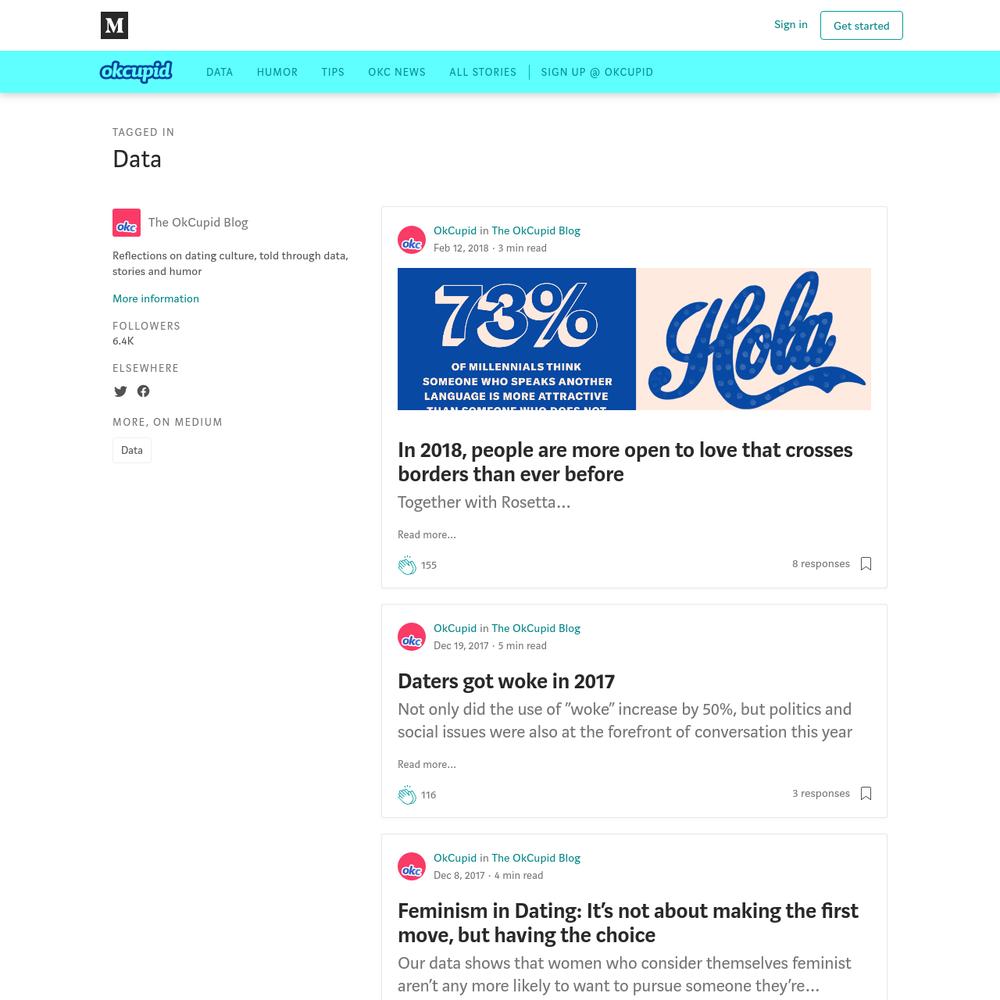The width and height of the screenshot is (1000, 1000).
Task: Open the More information link
Action: pos(156,298)
